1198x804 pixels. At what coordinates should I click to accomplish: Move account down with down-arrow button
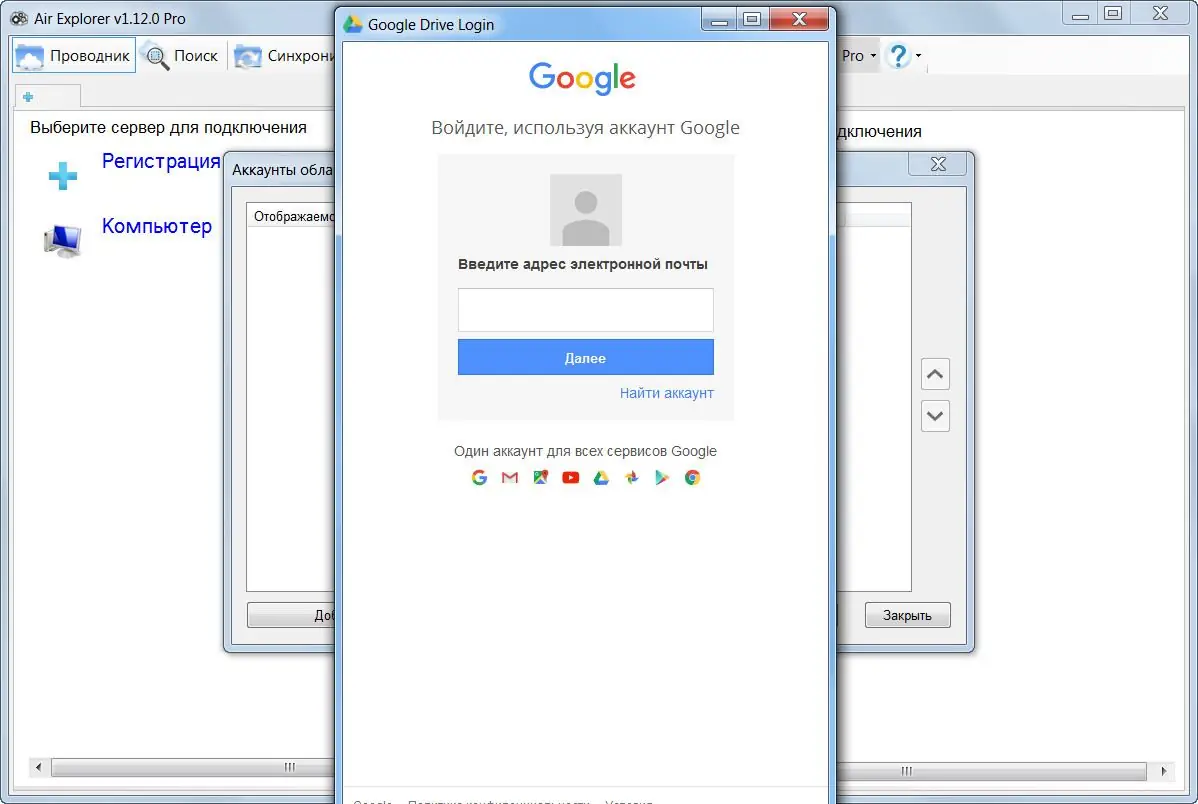coord(935,417)
